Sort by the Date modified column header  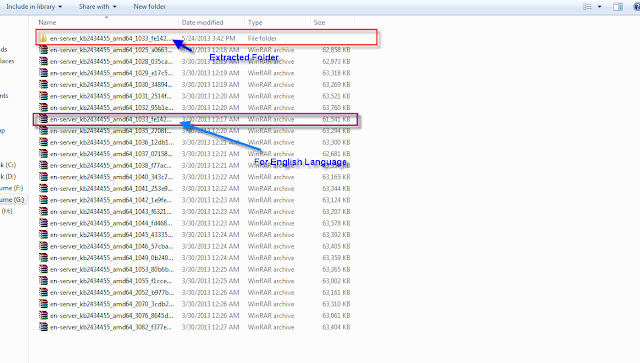click(202, 22)
